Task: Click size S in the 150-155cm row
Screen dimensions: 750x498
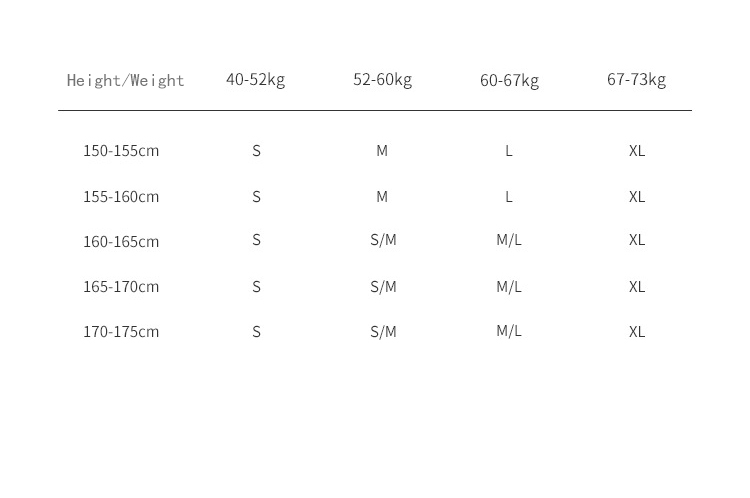Action: tap(256, 151)
